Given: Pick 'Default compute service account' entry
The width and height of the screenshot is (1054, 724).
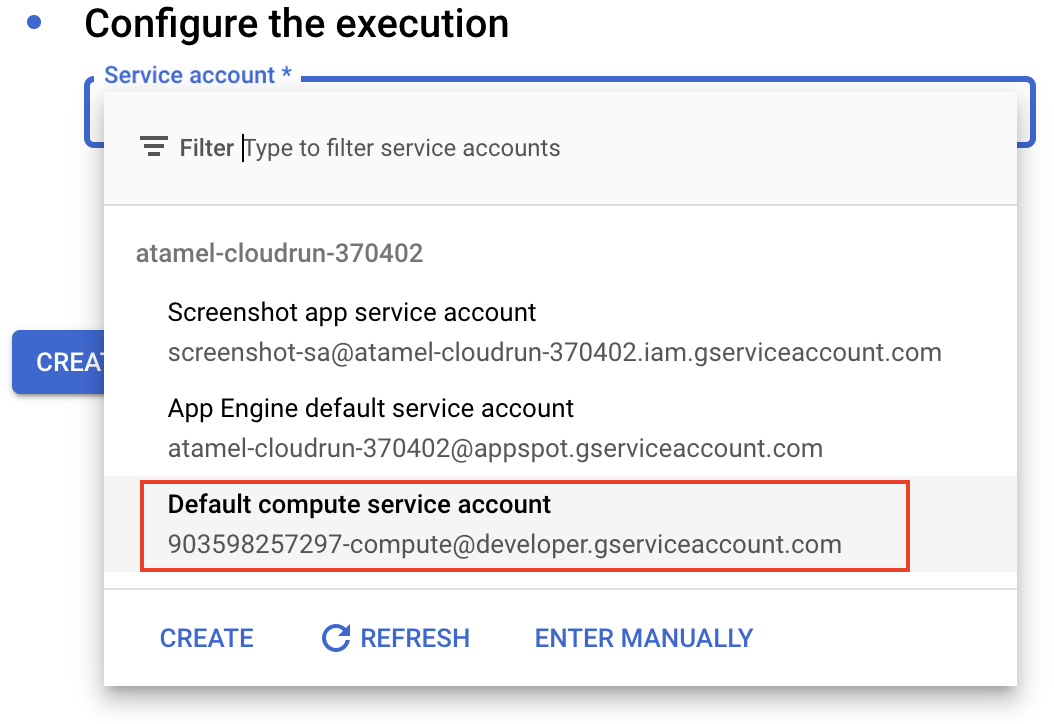Looking at the screenshot, I should click(360, 505).
